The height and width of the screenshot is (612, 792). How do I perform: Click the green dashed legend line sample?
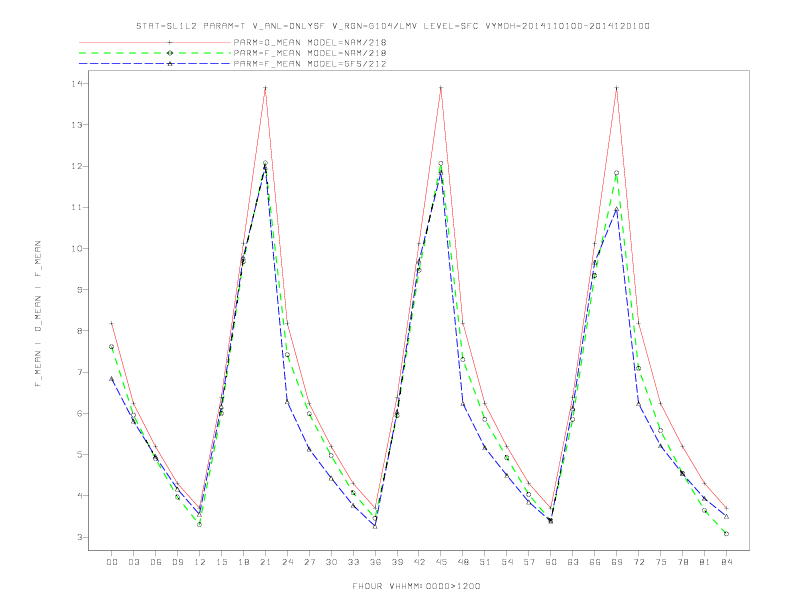(155, 53)
